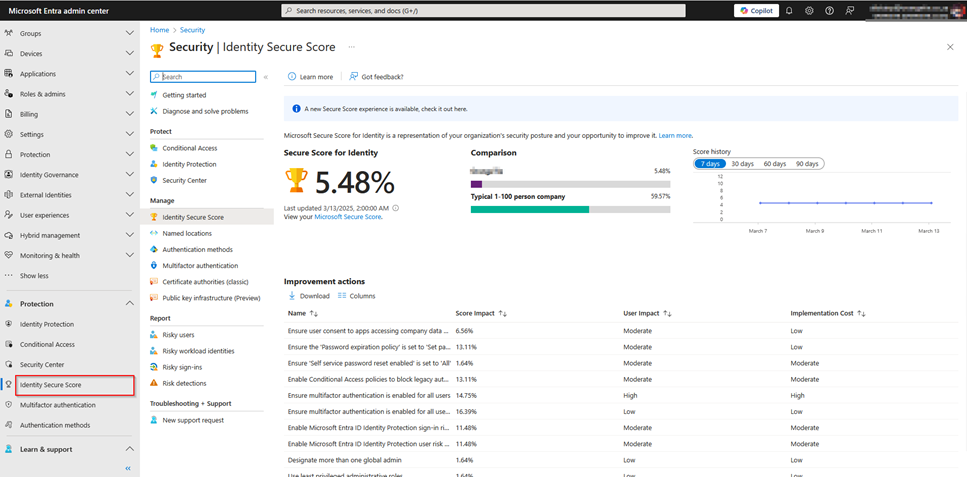Screen dimensions: 967x477
Task: Expand the External Identities chevron
Action: pos(130,195)
